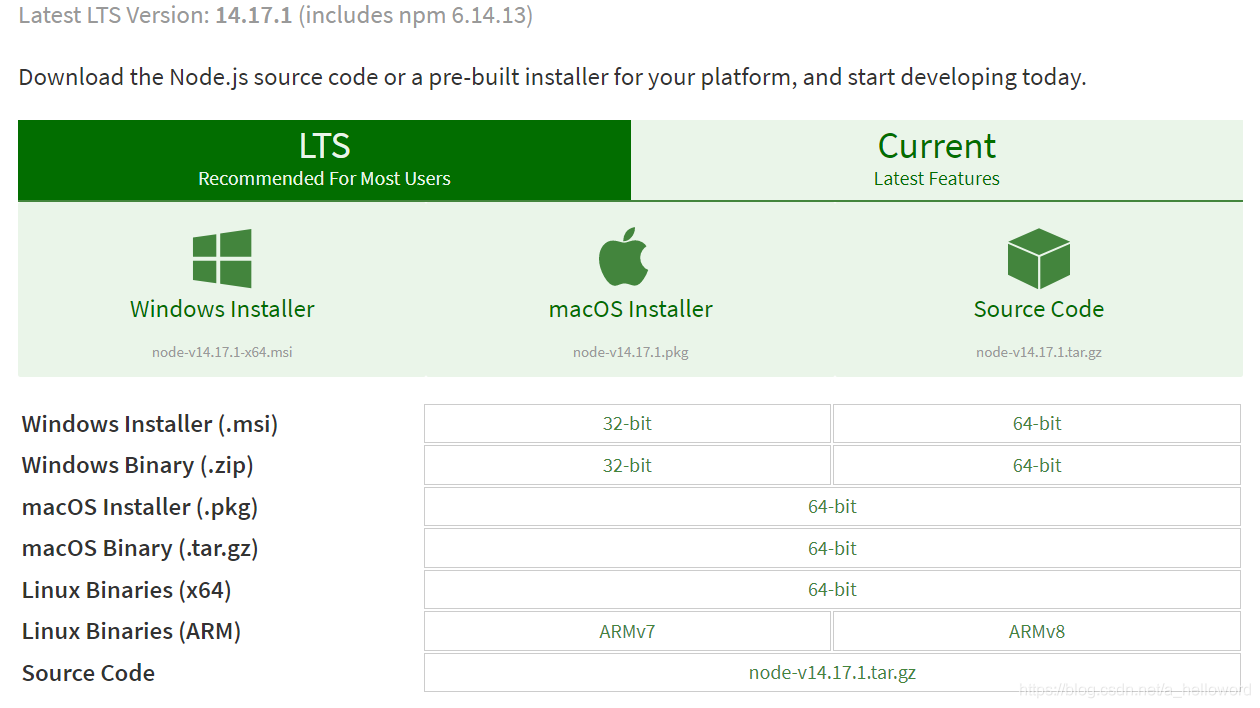1260x708 pixels.
Task: Download Linux Binaries ARMv8
Action: (x=1037, y=632)
